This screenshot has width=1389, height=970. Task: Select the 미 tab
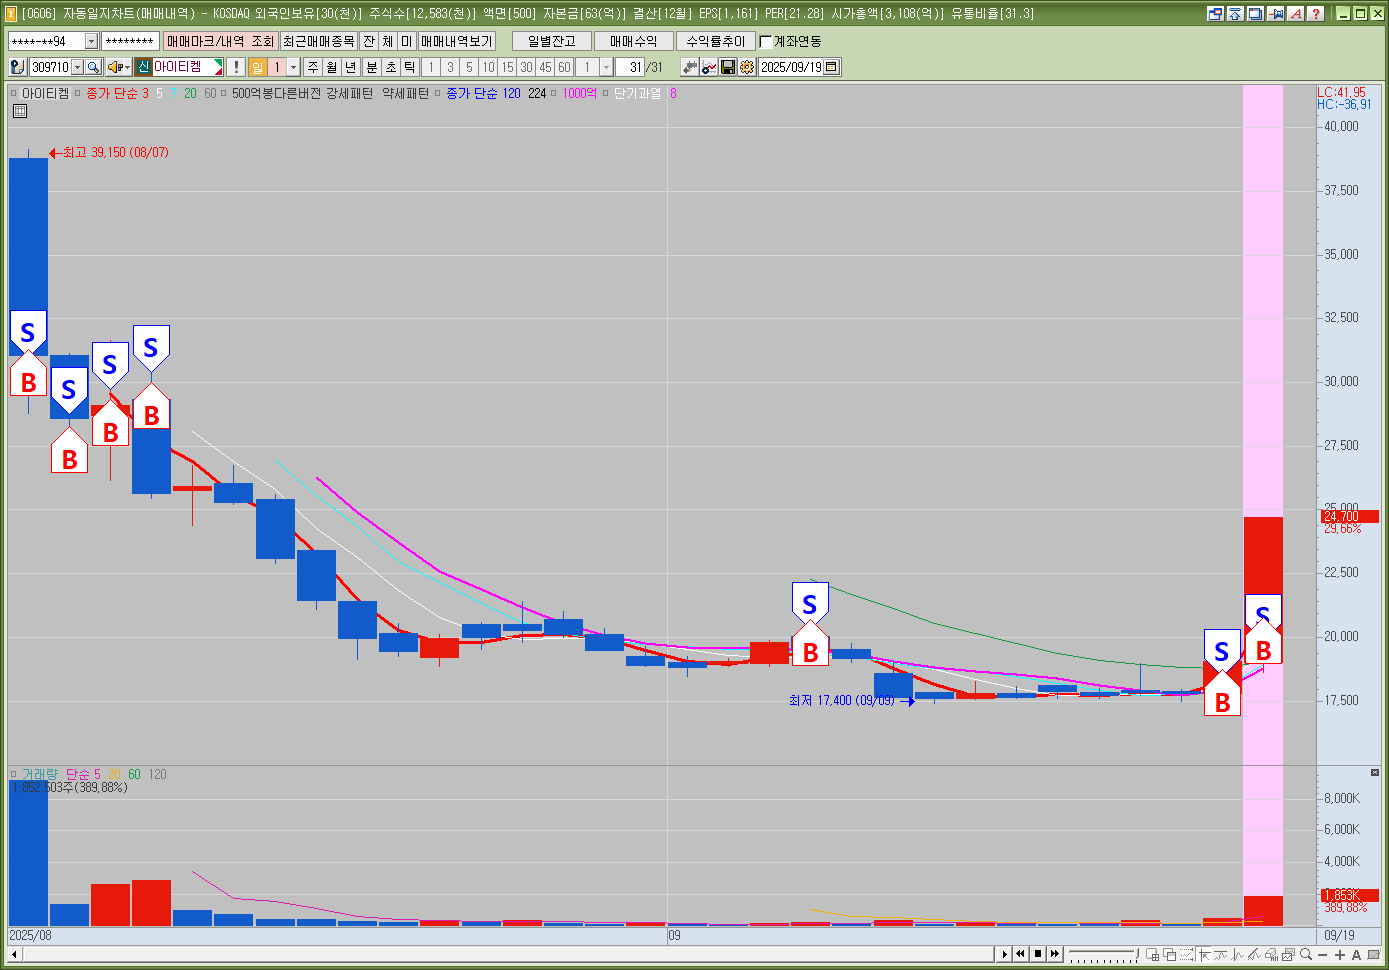tap(407, 41)
